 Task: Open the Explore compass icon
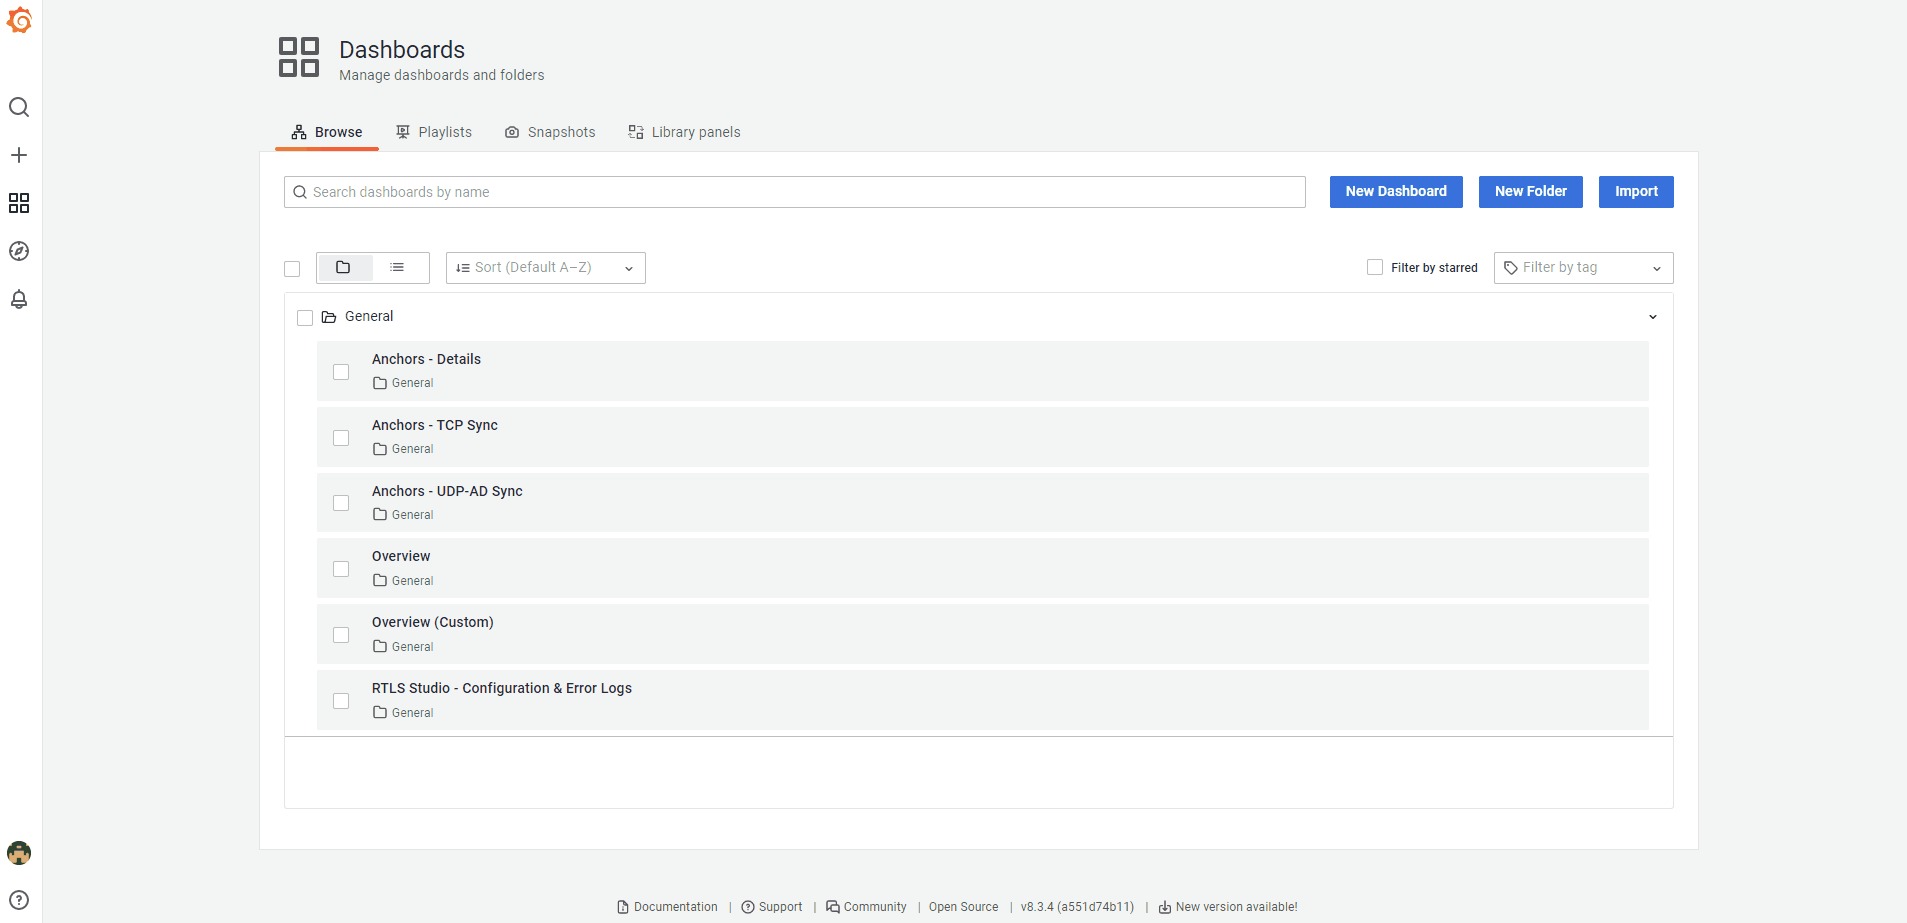(x=19, y=251)
